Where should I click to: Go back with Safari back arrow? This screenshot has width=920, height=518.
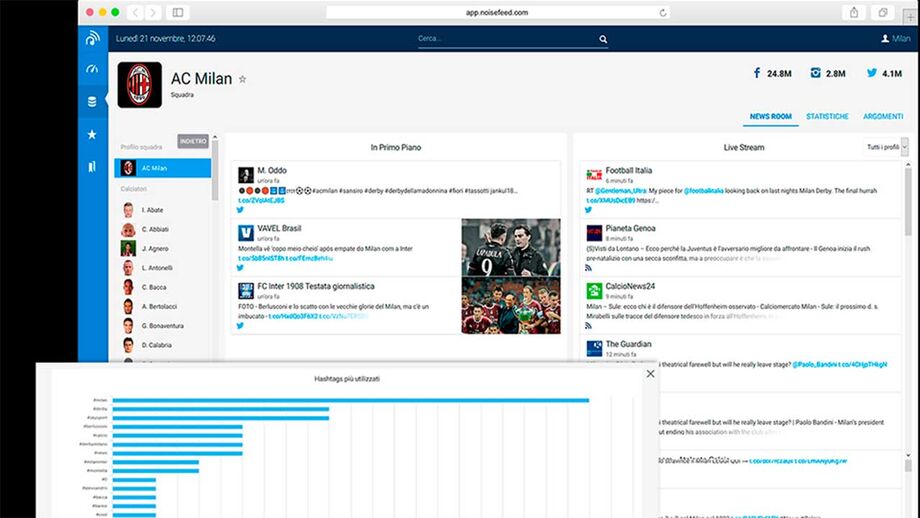pyautogui.click(x=135, y=12)
